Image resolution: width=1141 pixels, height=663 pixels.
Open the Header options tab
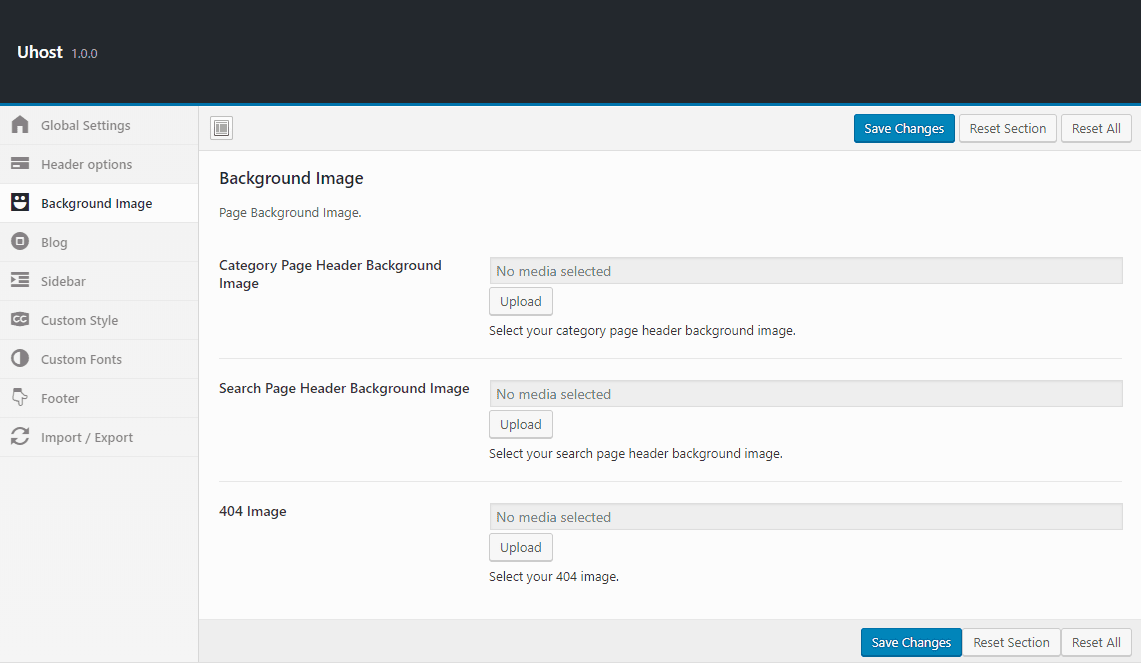pyautogui.click(x=86, y=164)
